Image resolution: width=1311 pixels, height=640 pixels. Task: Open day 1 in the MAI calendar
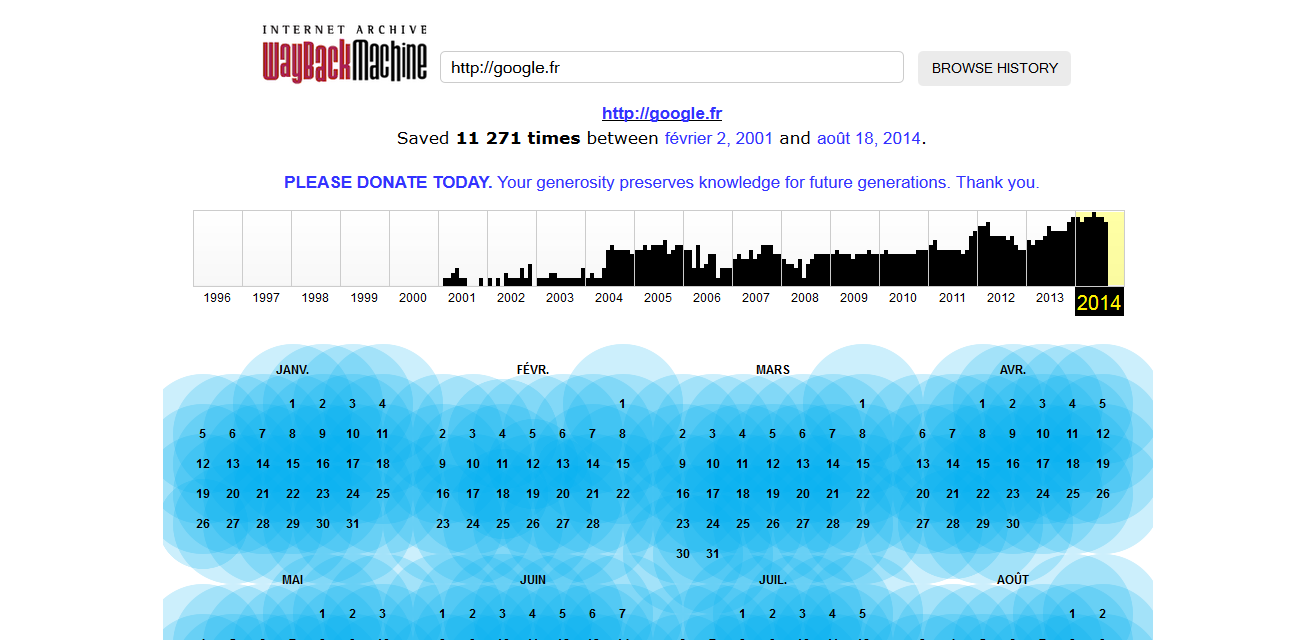tap(322, 614)
